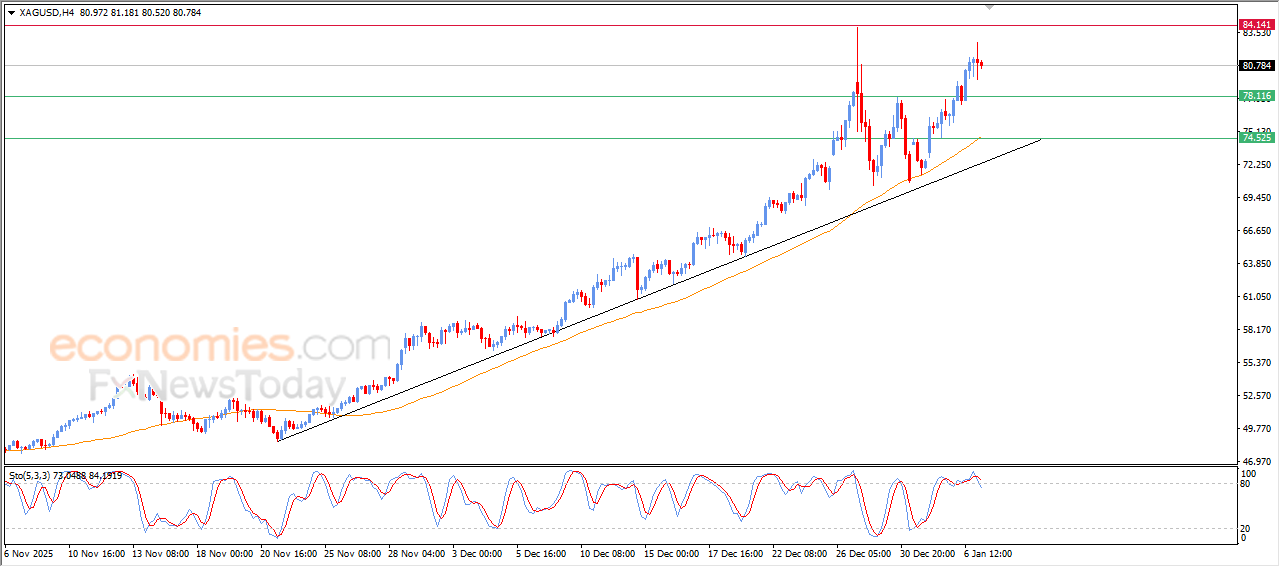Screen dimensions: 1280x567
Task: Click the 5 Dec 16:00 time label
Action: (541, 552)
